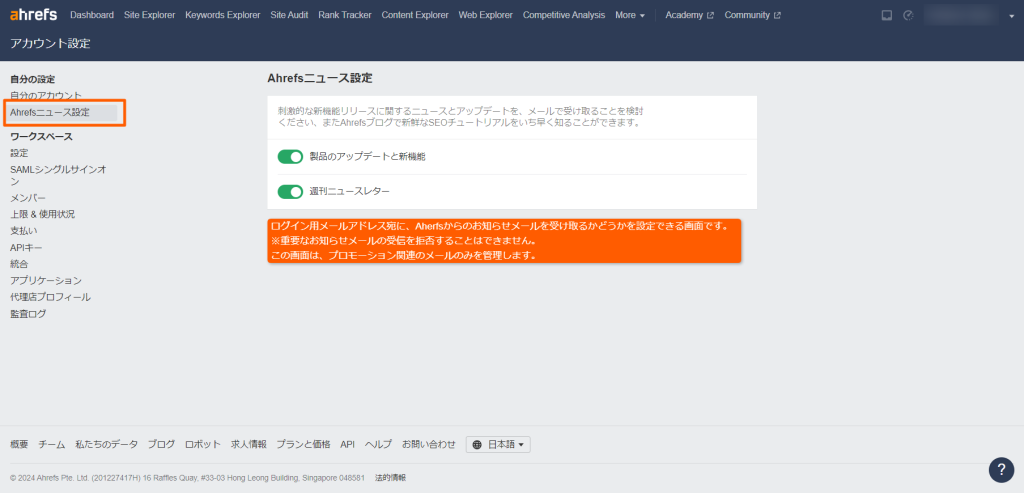Click the 週刊ニュースレター label
Viewport: 1024px width, 493px height.
click(x=349, y=192)
